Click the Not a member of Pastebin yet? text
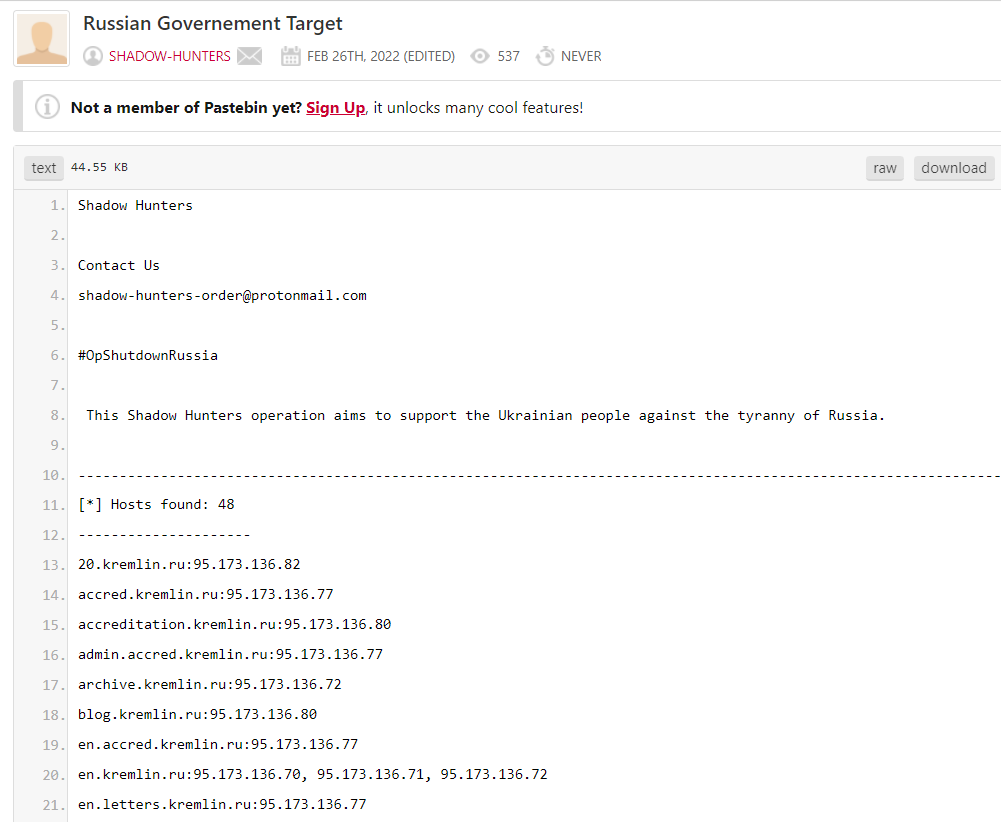Screen dimensions: 1001x822 [186, 108]
